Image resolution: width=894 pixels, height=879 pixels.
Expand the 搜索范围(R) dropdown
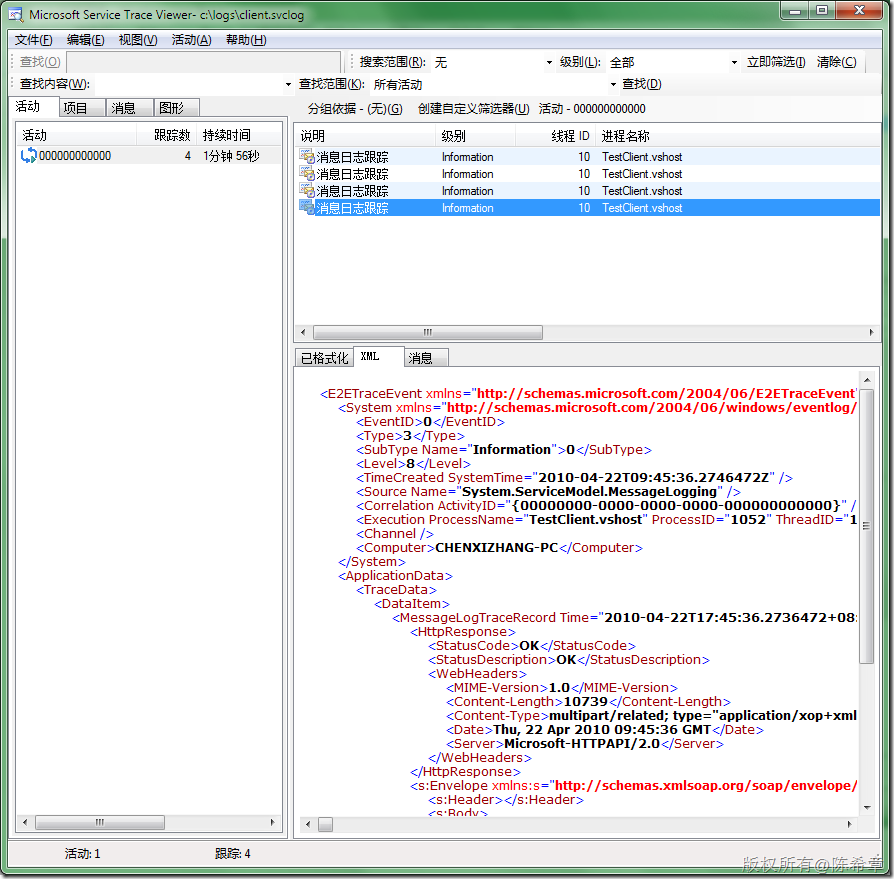click(x=549, y=62)
